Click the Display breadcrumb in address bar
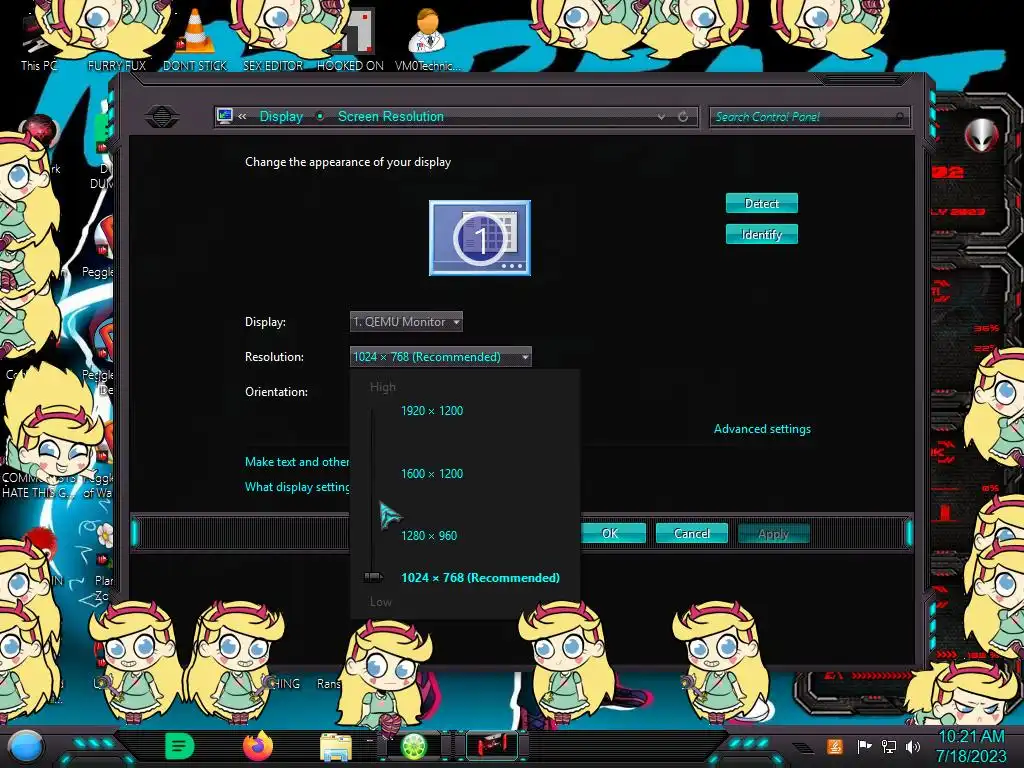Image resolution: width=1024 pixels, height=768 pixels. pyautogui.click(x=281, y=116)
